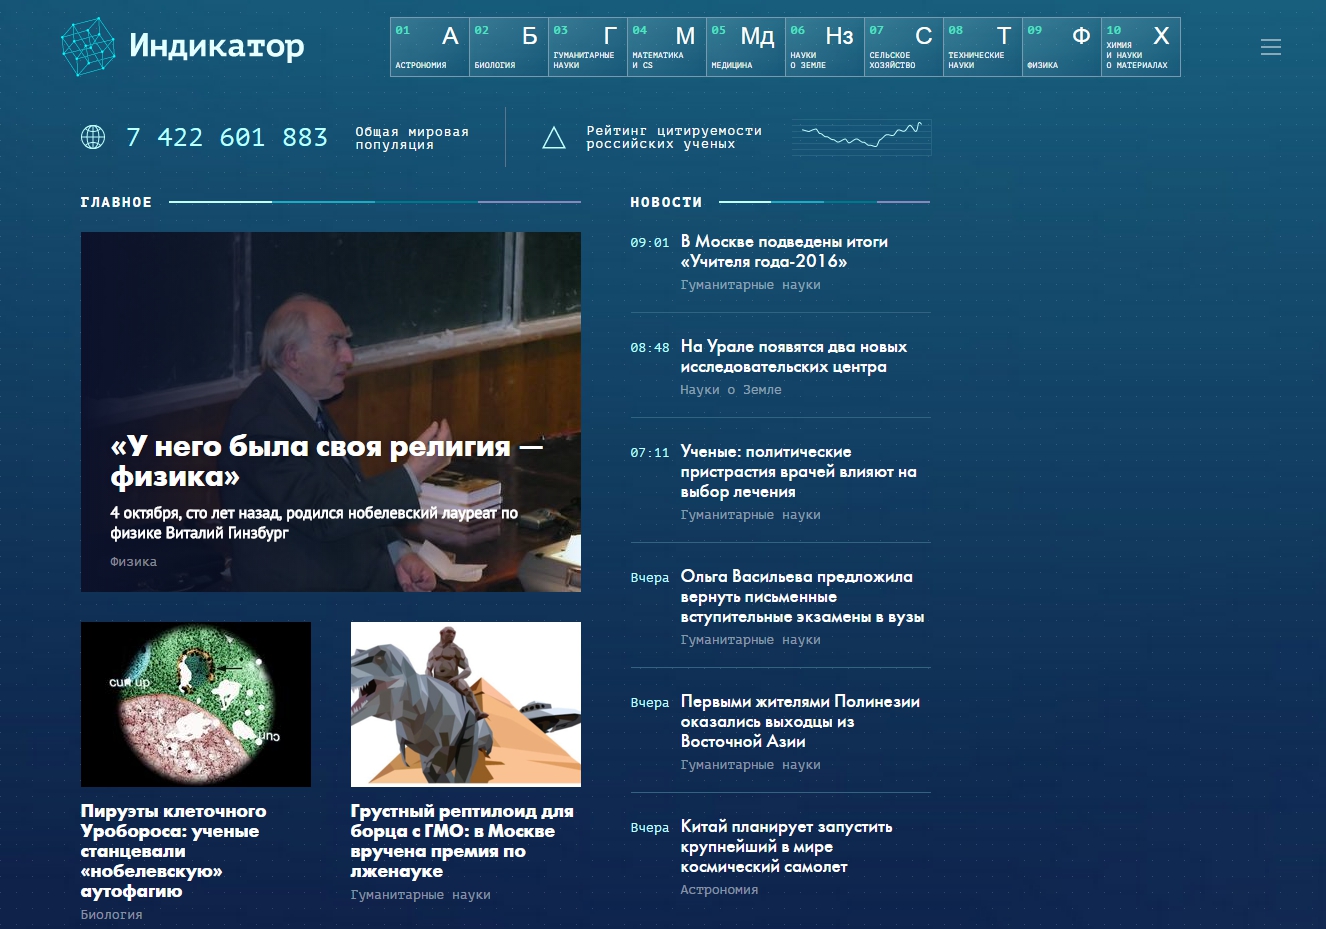Open news Китай планирует запустить космический самолет
Image resolution: width=1326 pixels, height=929 pixels.
(787, 846)
